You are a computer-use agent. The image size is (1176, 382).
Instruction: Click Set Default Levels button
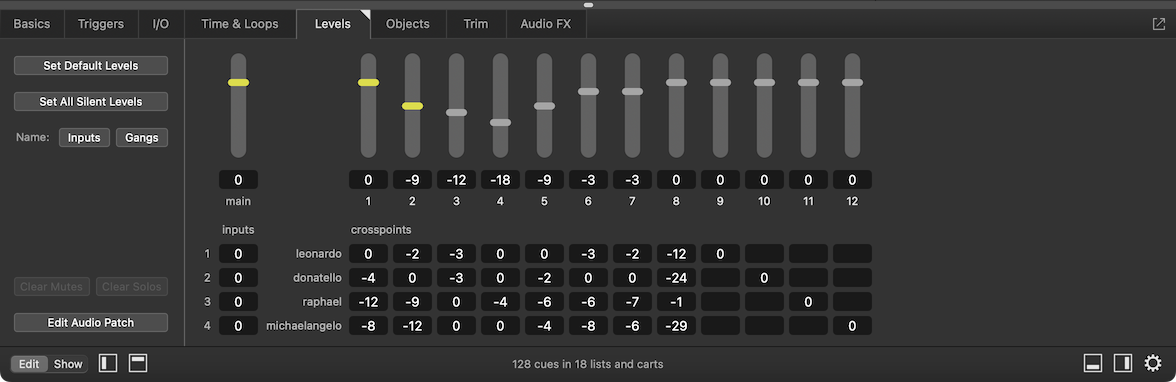[91, 66]
